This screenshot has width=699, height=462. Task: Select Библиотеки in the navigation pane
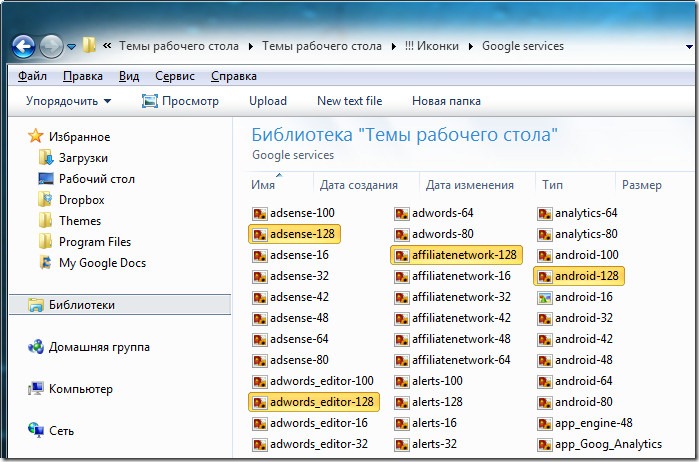(x=120, y=305)
